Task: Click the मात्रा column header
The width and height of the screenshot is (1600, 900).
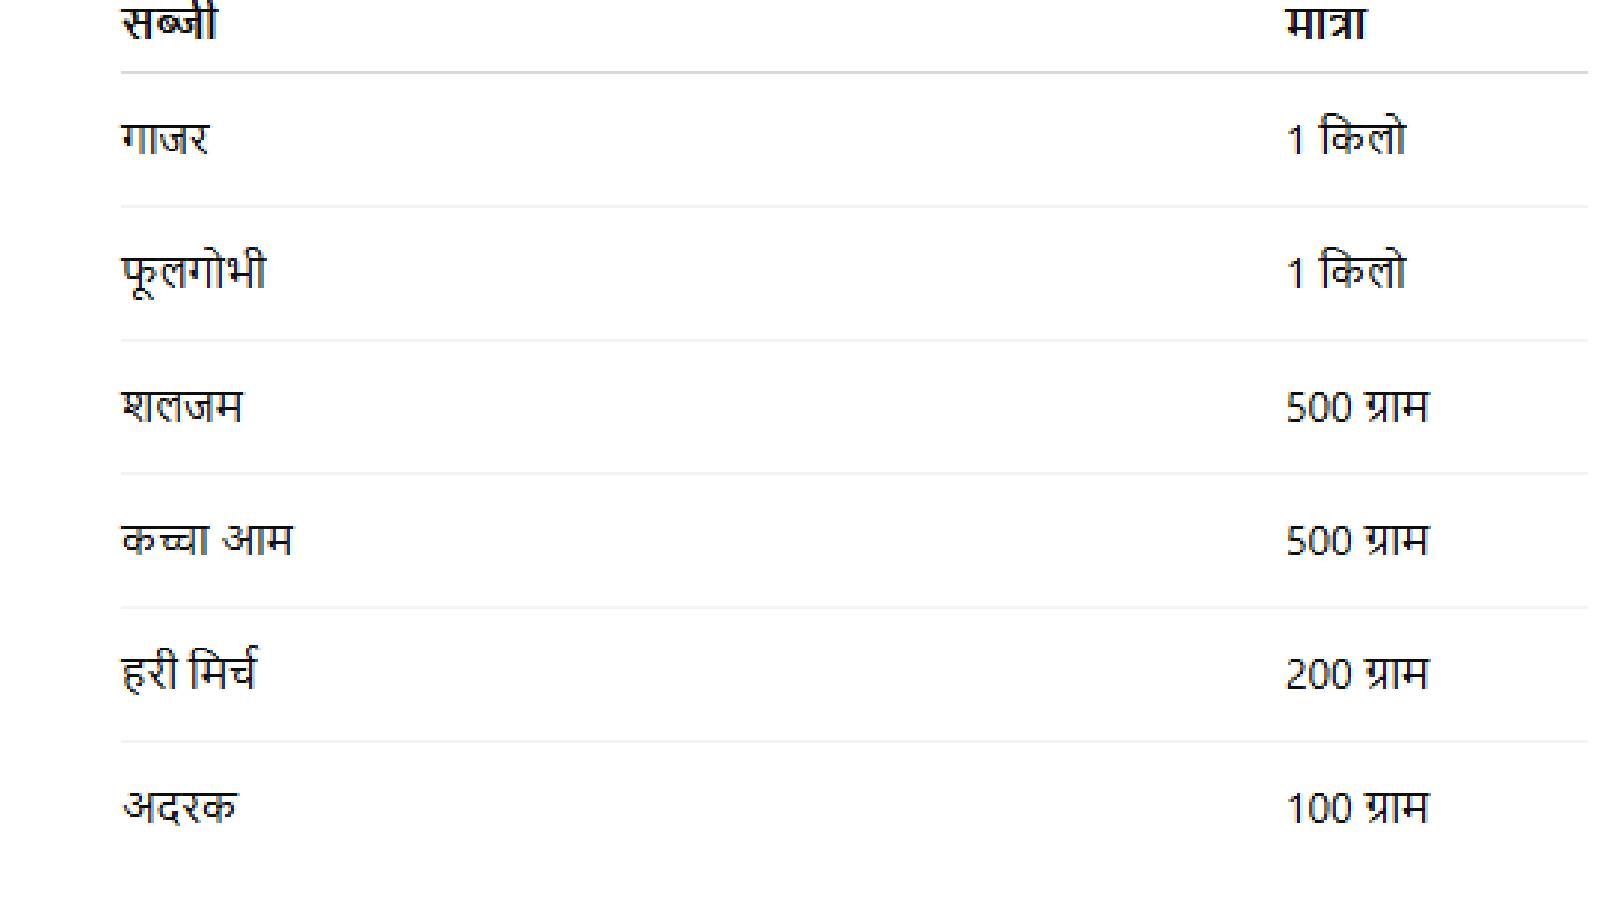Action: (x=1325, y=24)
